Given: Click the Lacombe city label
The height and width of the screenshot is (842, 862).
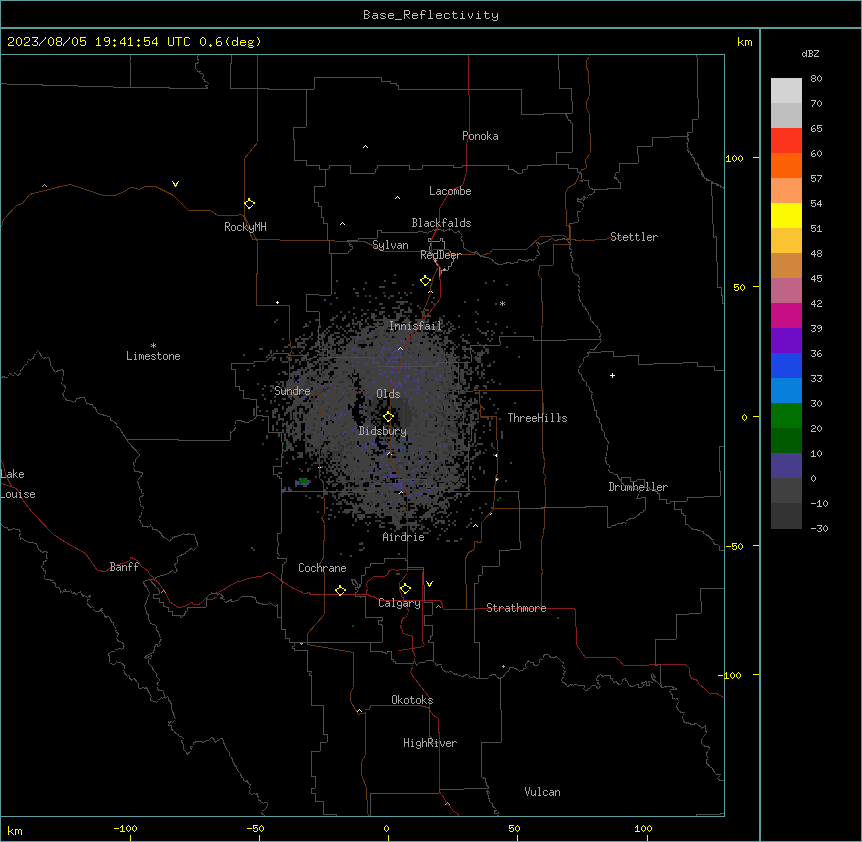Looking at the screenshot, I should pyautogui.click(x=450, y=191).
